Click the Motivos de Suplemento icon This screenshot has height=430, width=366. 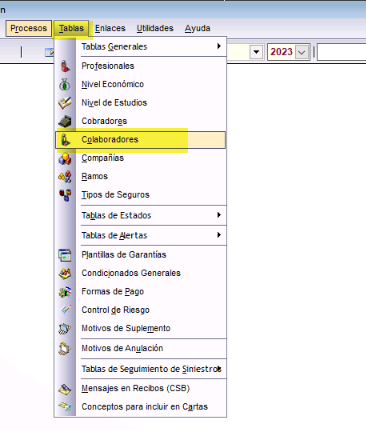click(65, 329)
